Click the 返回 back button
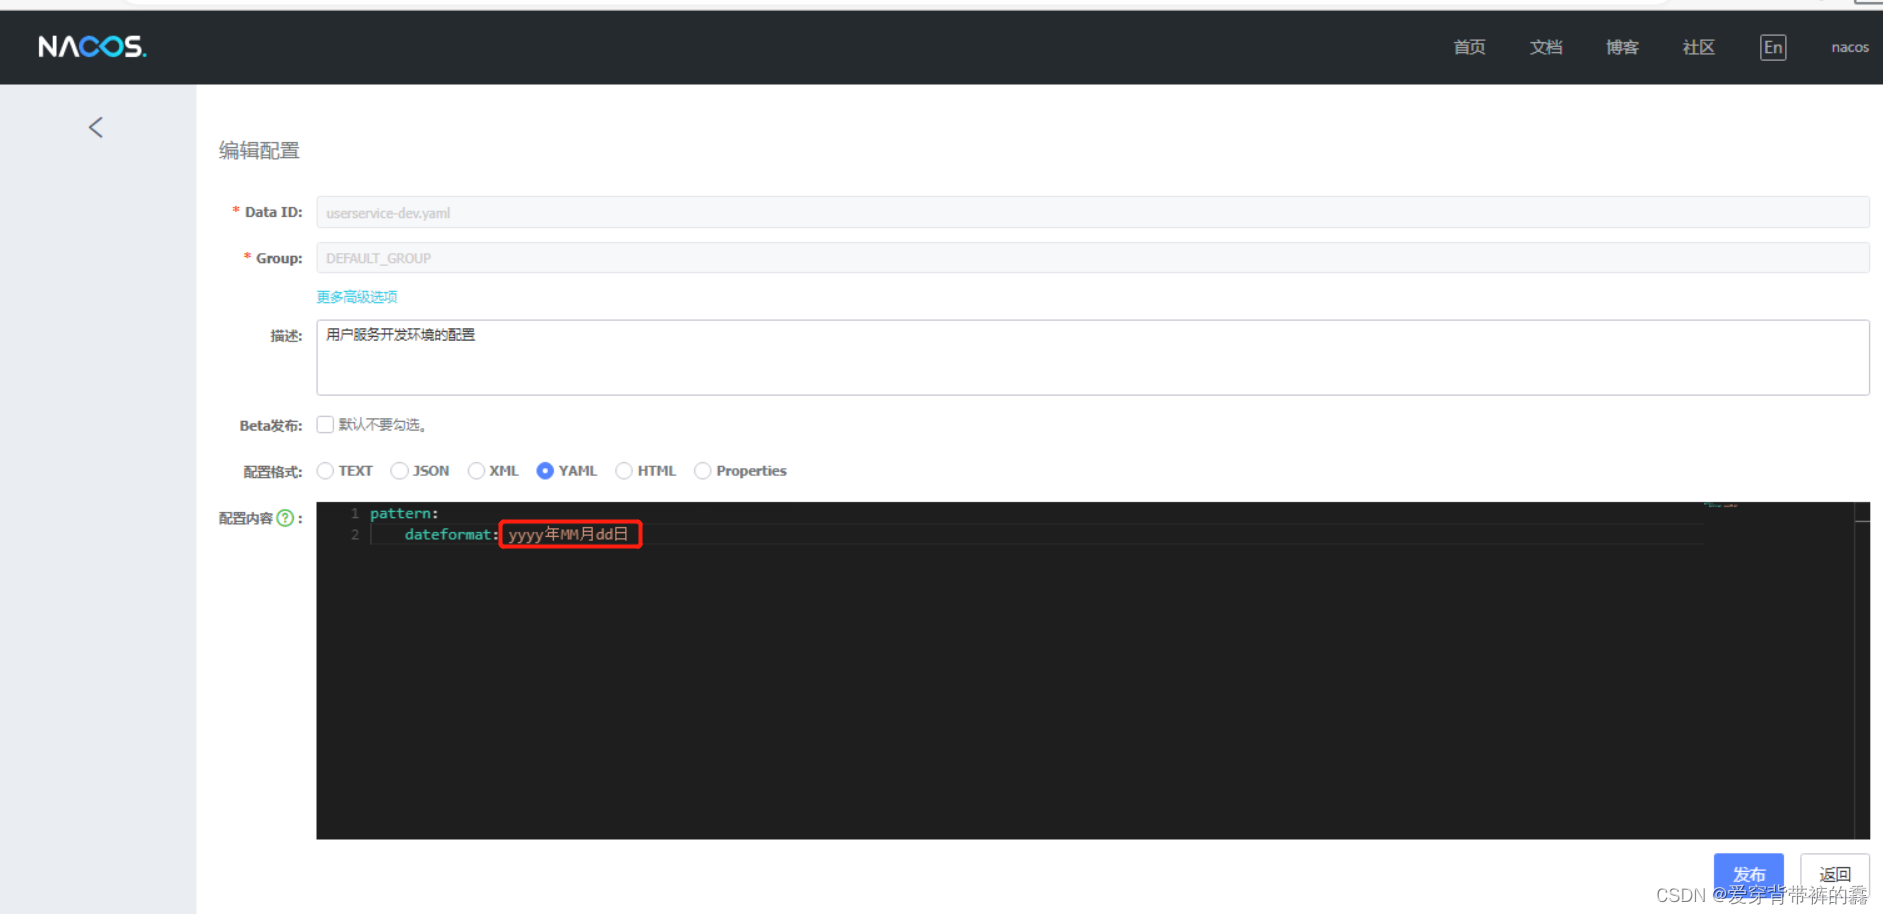Screen dimensions: 1883x914 click(x=1834, y=874)
